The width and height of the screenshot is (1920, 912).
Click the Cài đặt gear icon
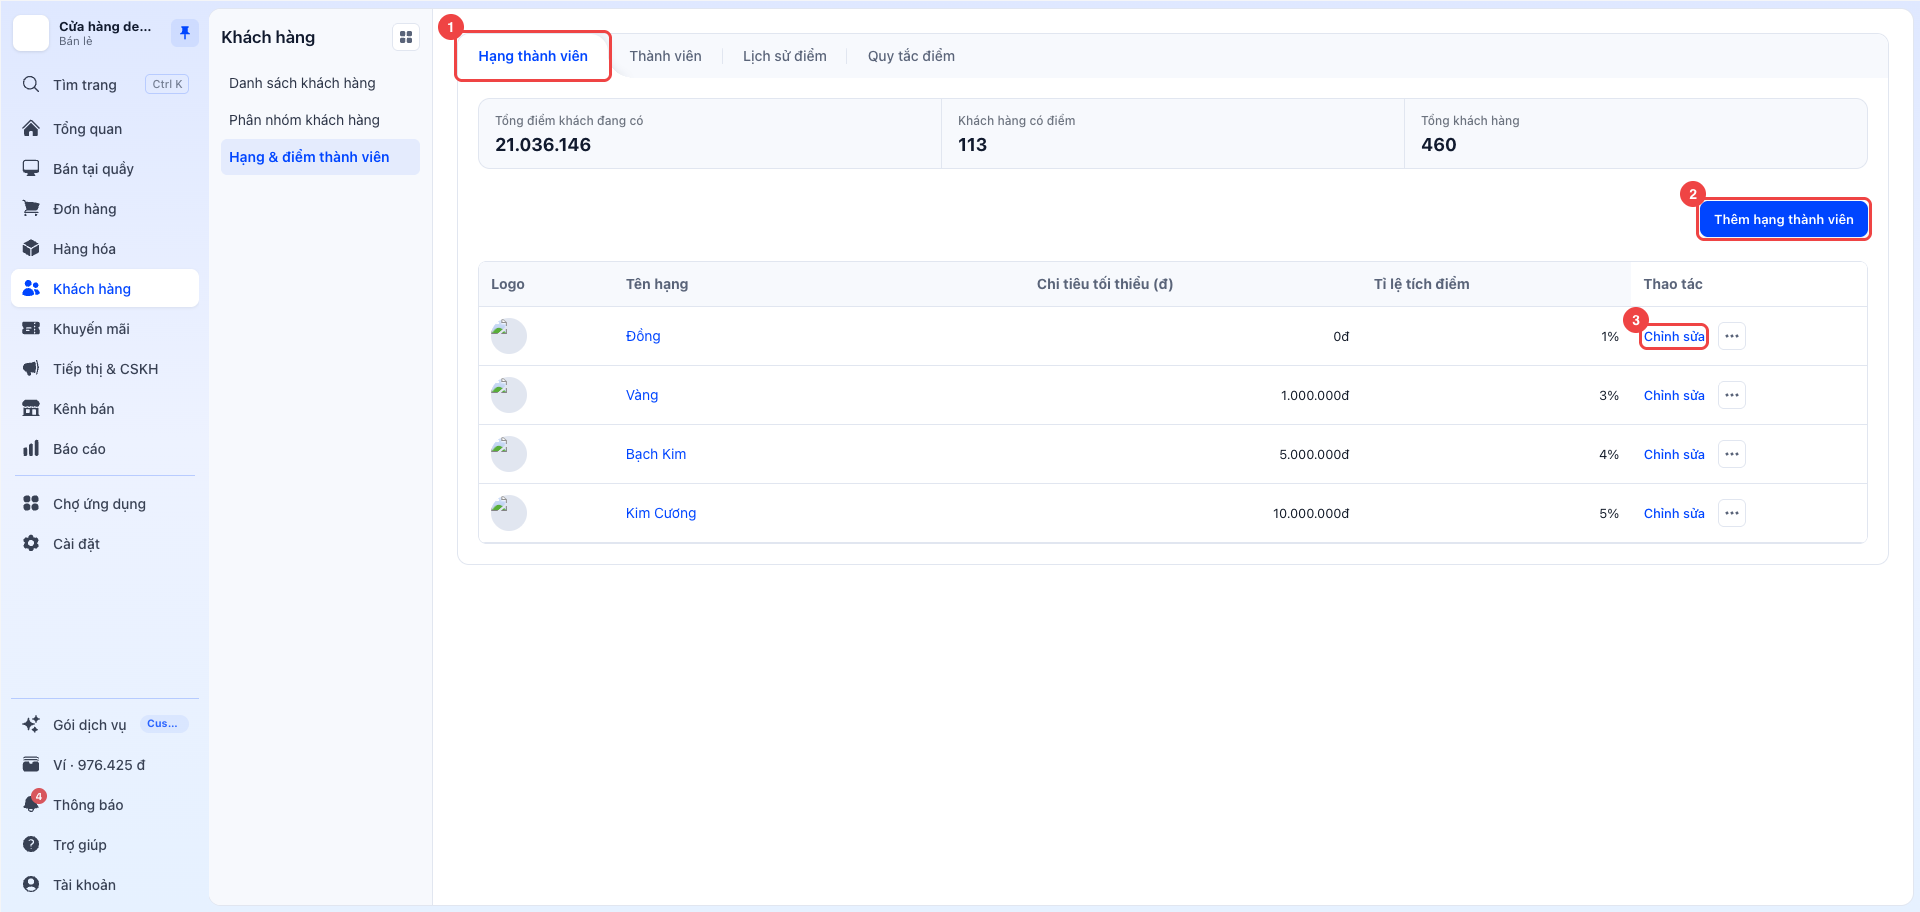point(31,544)
